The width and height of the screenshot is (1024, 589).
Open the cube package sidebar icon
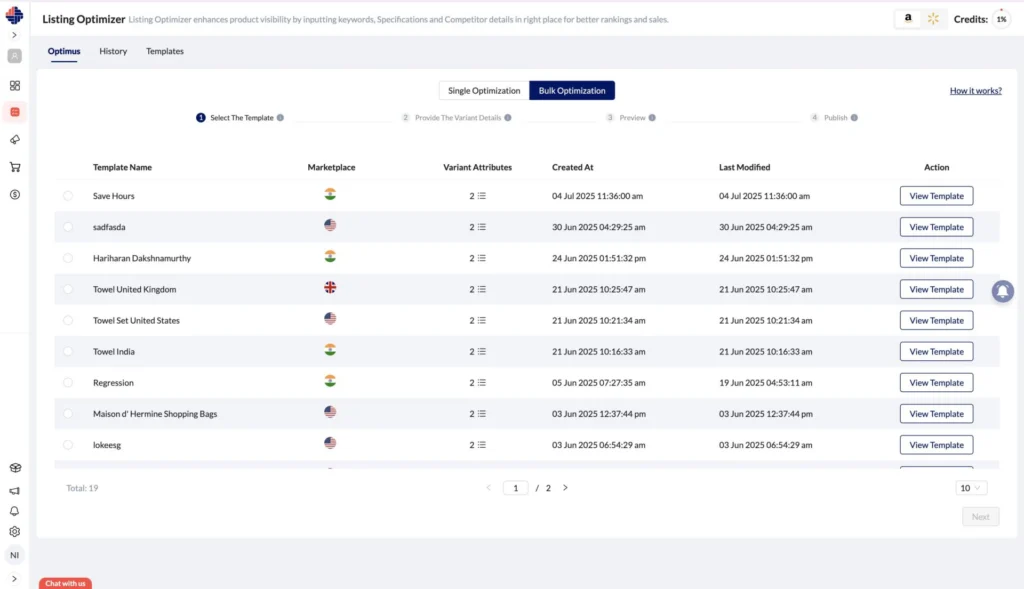point(14,468)
